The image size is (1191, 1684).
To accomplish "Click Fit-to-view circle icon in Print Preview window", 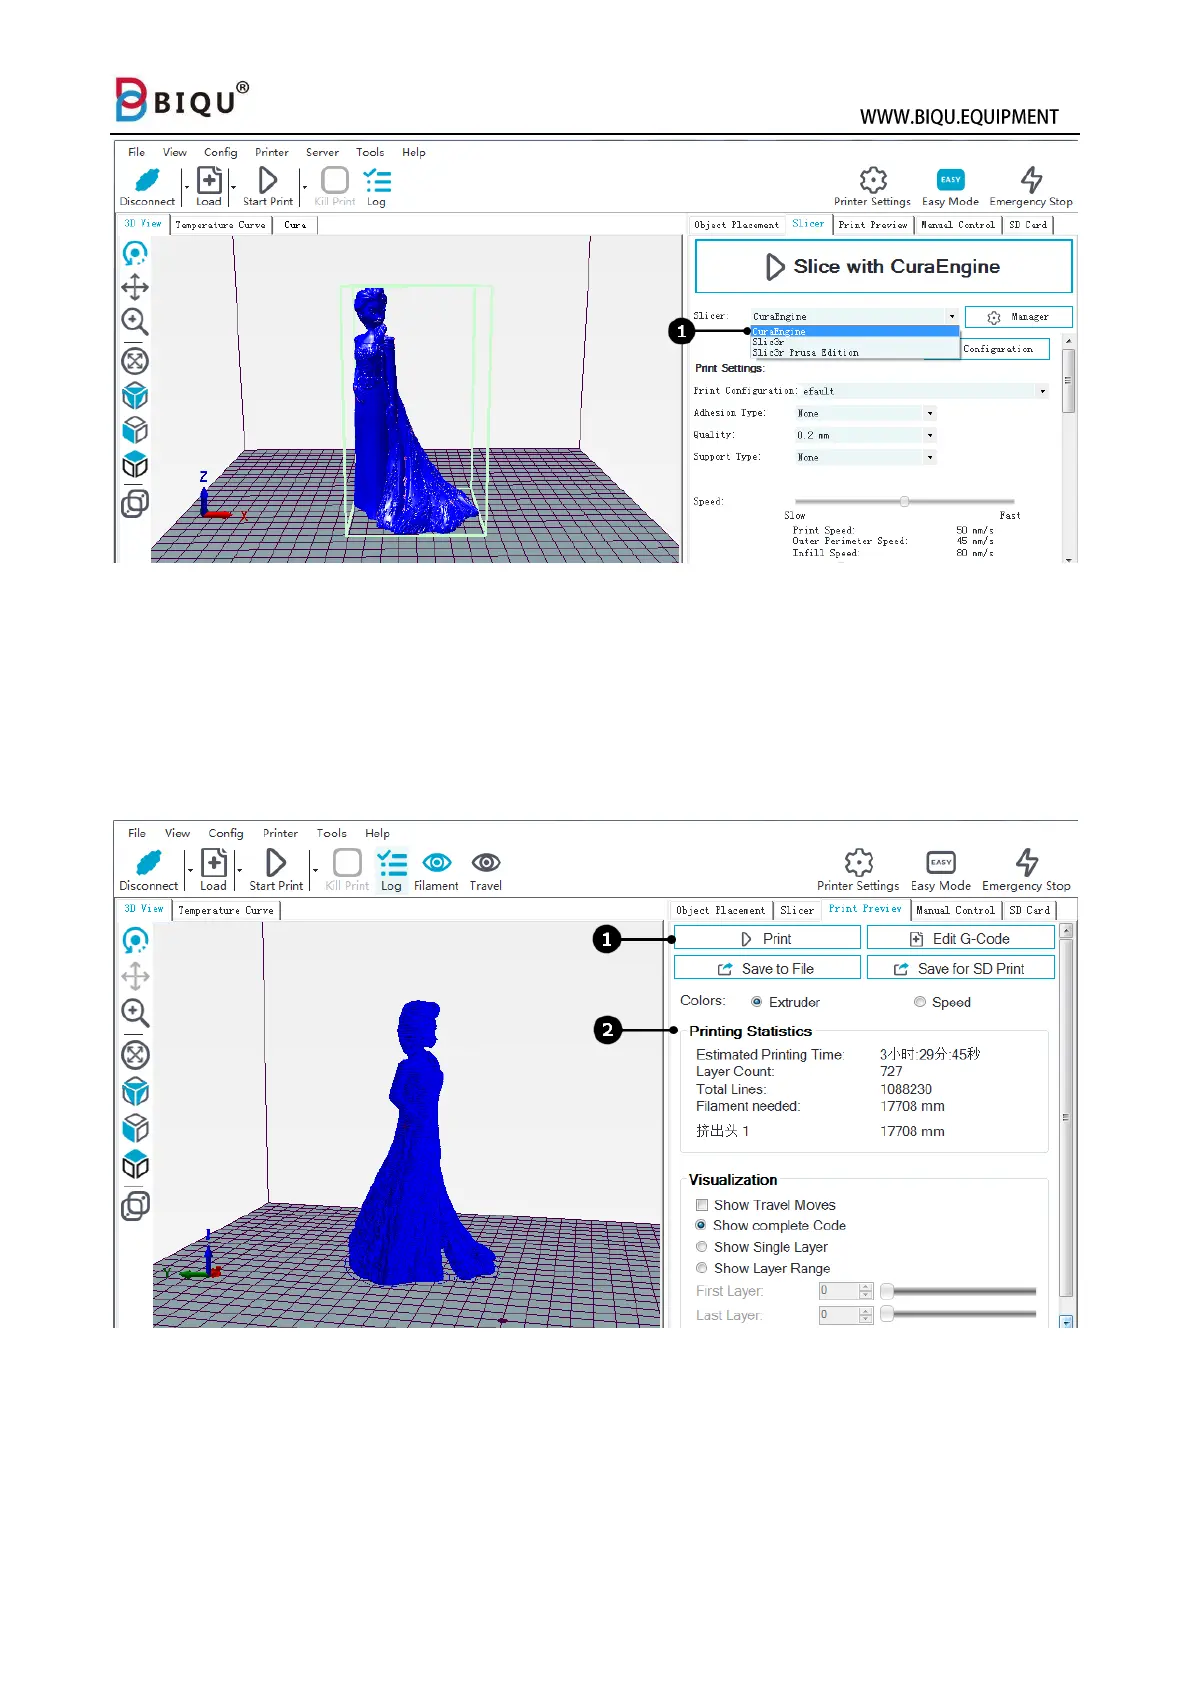I will 135,1055.
